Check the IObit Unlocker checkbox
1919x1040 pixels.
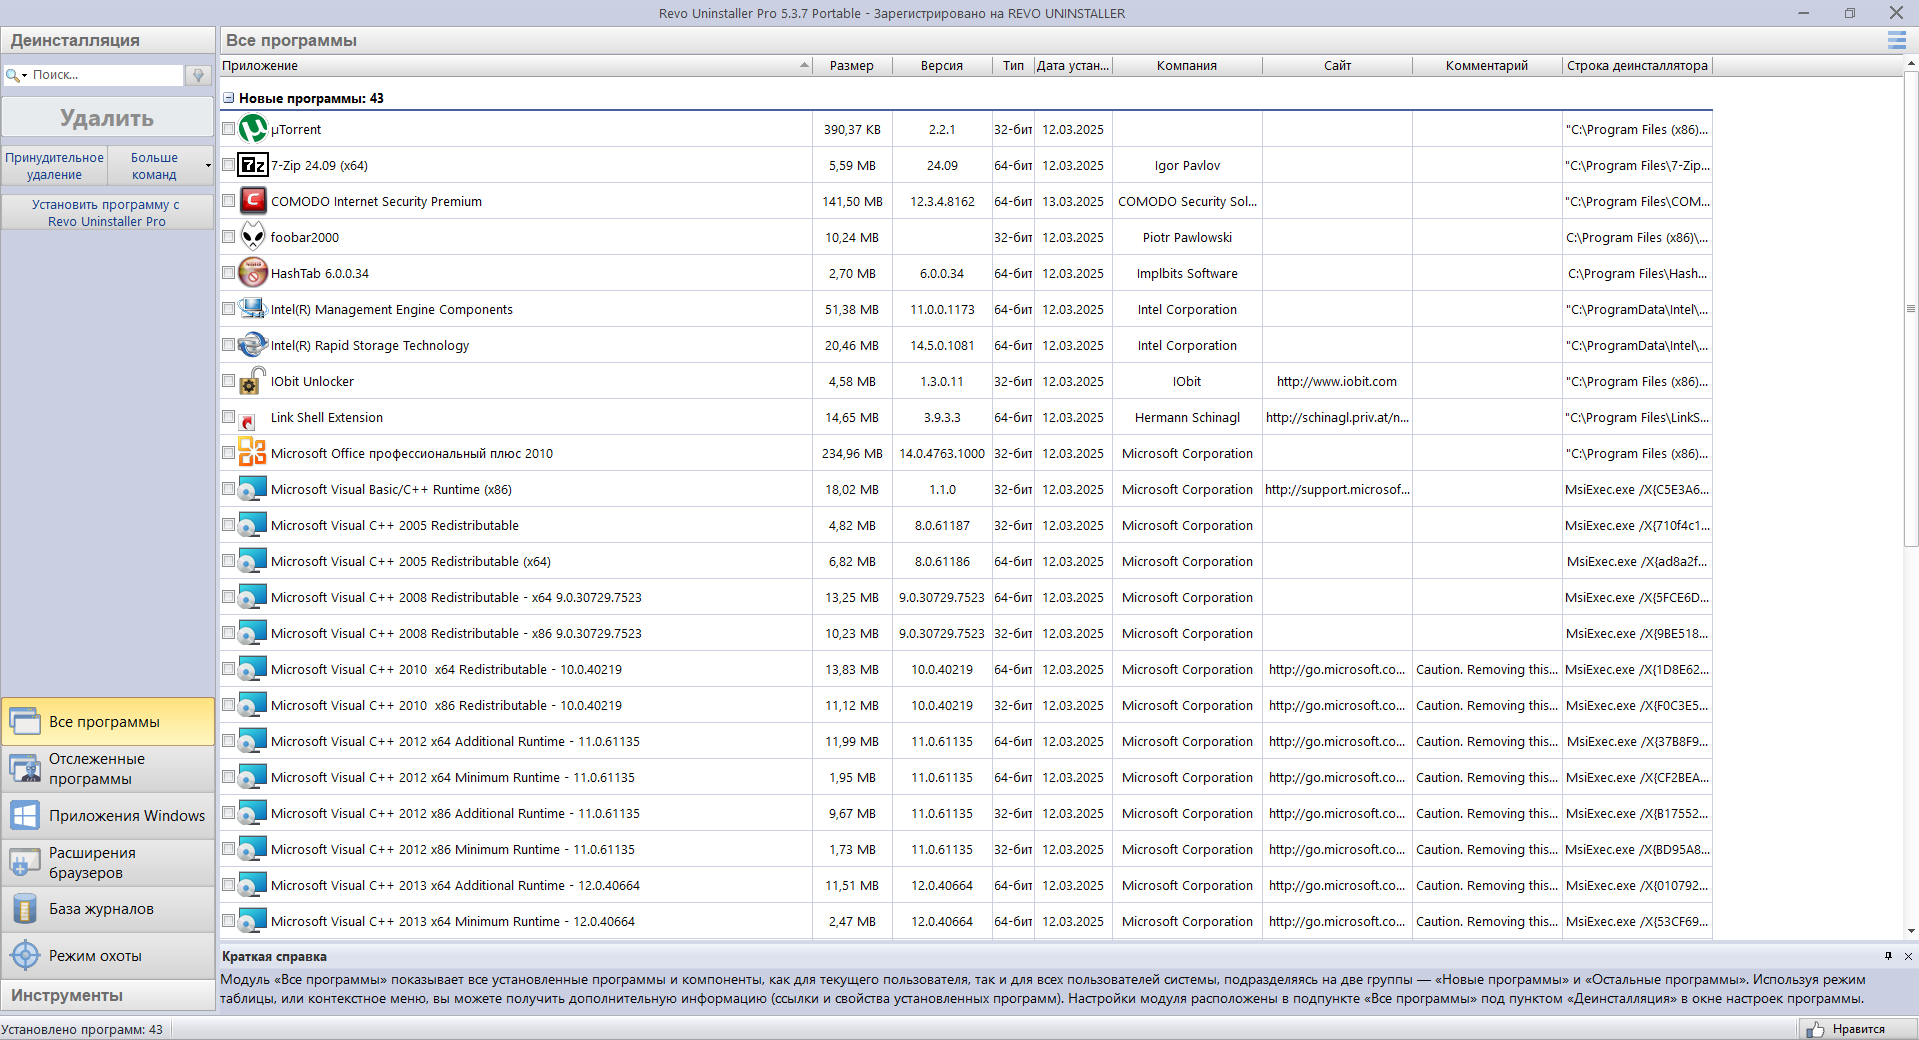point(229,381)
